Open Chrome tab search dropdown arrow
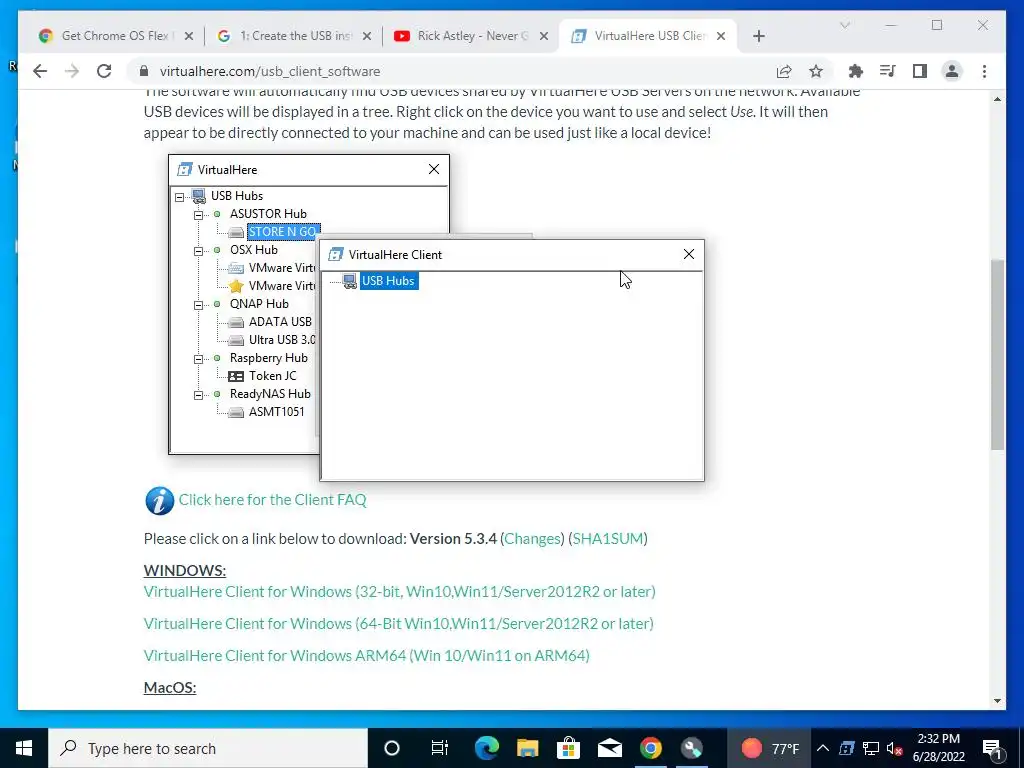1024x768 pixels. click(x=844, y=25)
